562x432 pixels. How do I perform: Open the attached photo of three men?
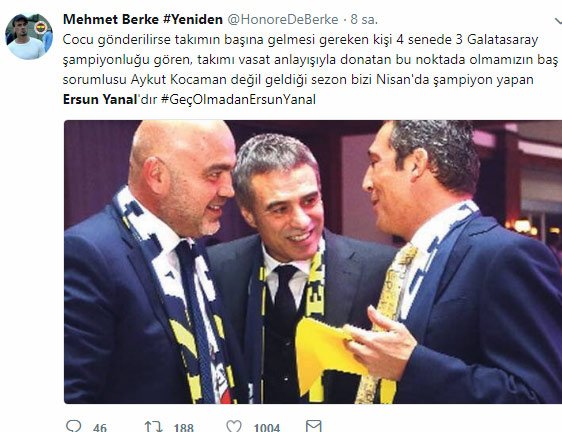[313, 262]
